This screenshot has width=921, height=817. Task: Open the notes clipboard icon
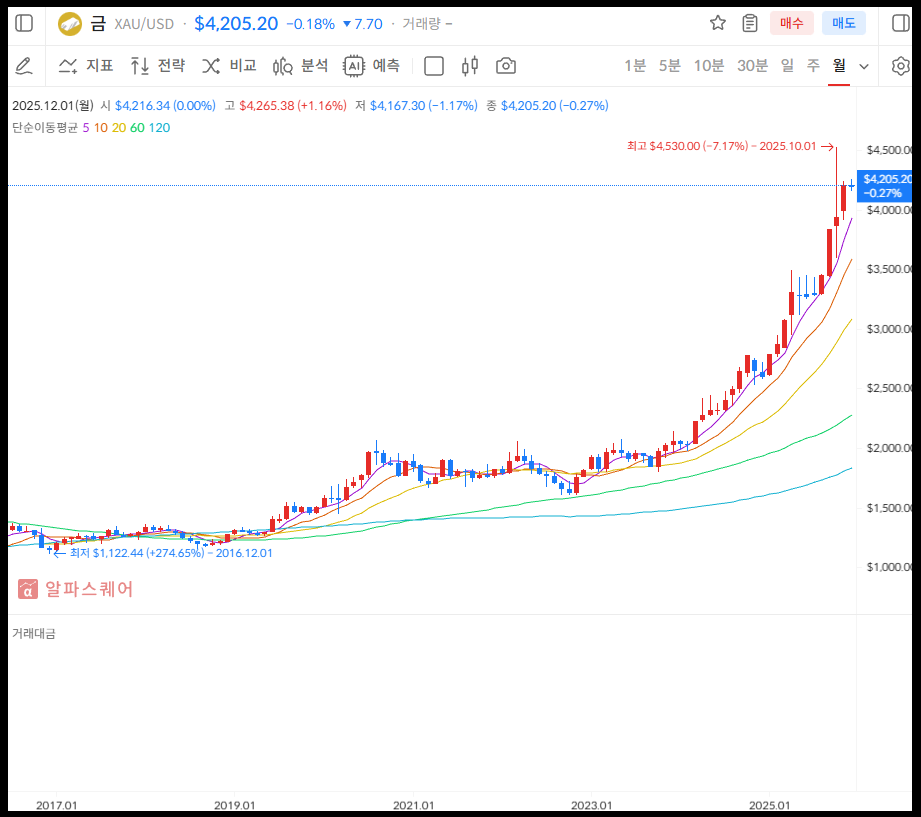coord(750,23)
